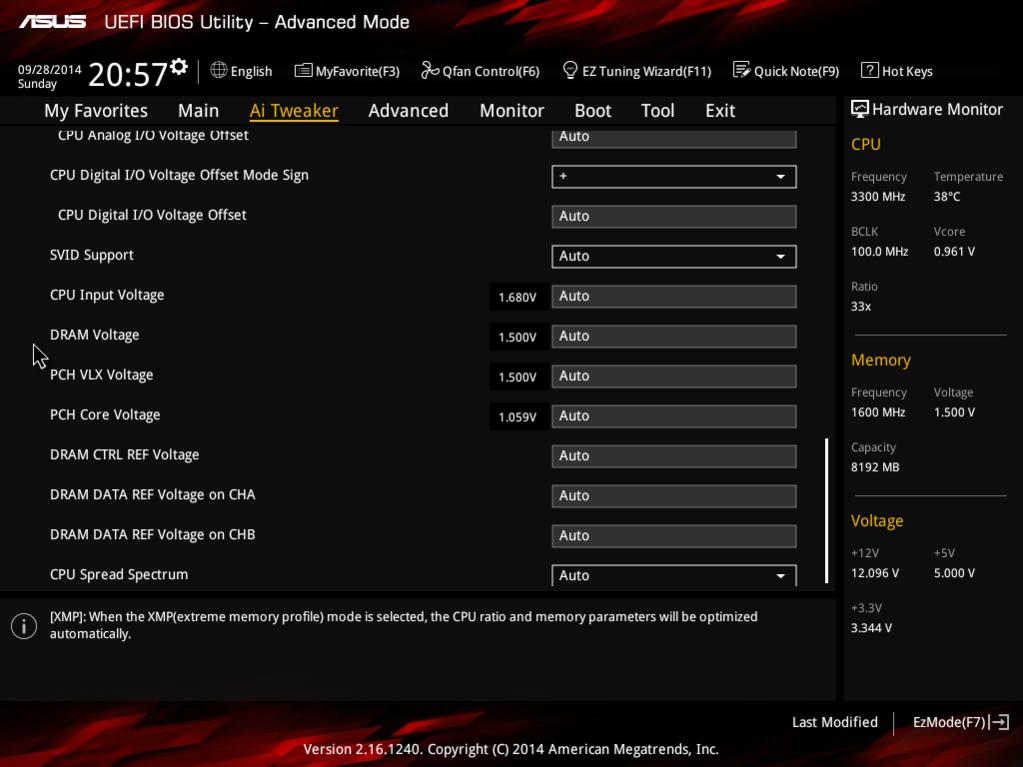Open the Tool tab
This screenshot has height=767, width=1023.
click(x=658, y=111)
